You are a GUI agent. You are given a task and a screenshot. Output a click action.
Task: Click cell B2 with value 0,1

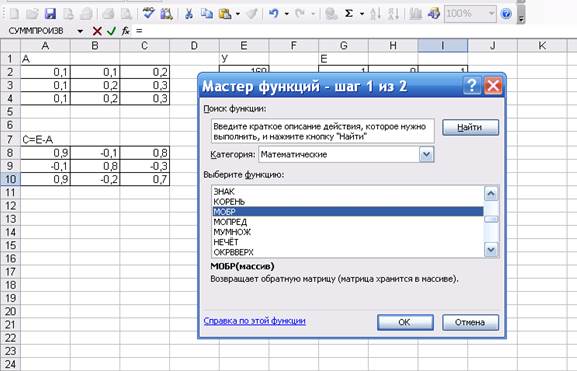point(95,72)
